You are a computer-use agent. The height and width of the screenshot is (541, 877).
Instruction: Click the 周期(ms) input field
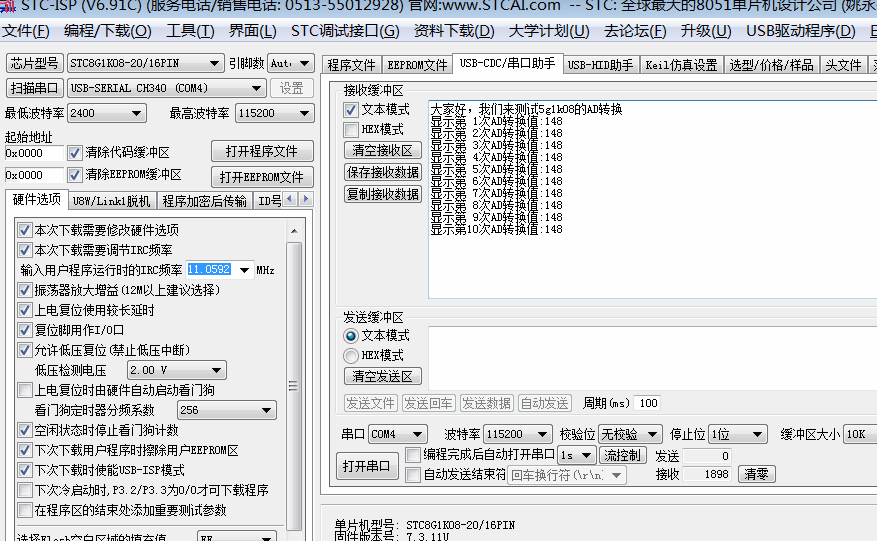[647, 403]
